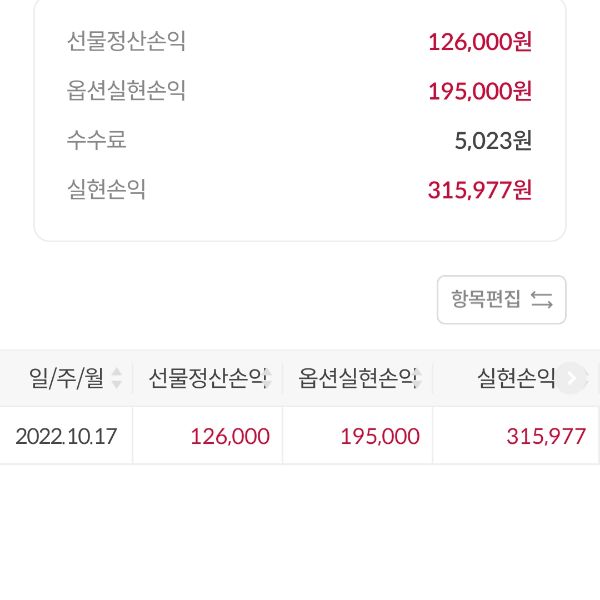This screenshot has width=600, height=600.
Task: Select the 일/주/월 column header text
Action: coord(66,378)
